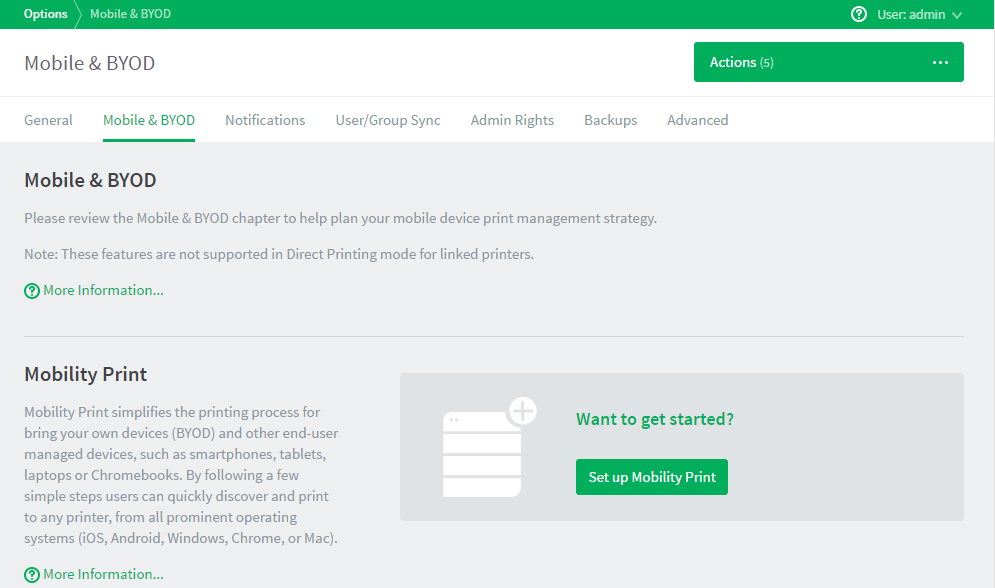The height and width of the screenshot is (588, 995).
Task: Click the Mobile & BYOD page title
Action: pos(89,63)
